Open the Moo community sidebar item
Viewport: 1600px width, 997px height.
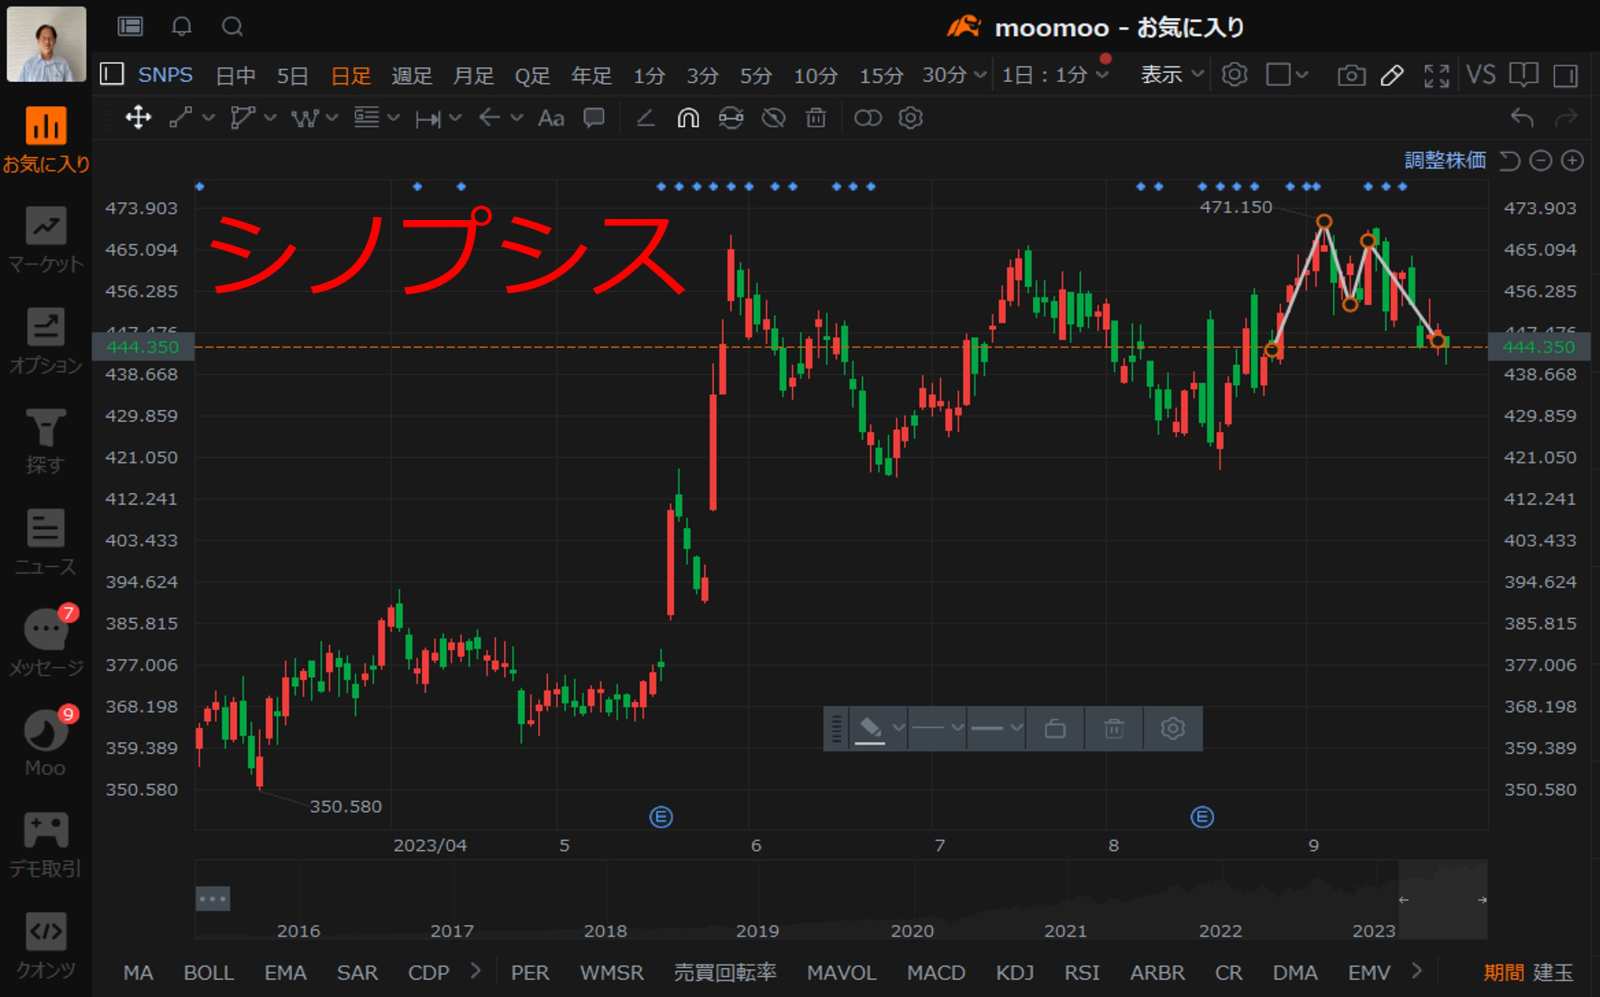[46, 743]
